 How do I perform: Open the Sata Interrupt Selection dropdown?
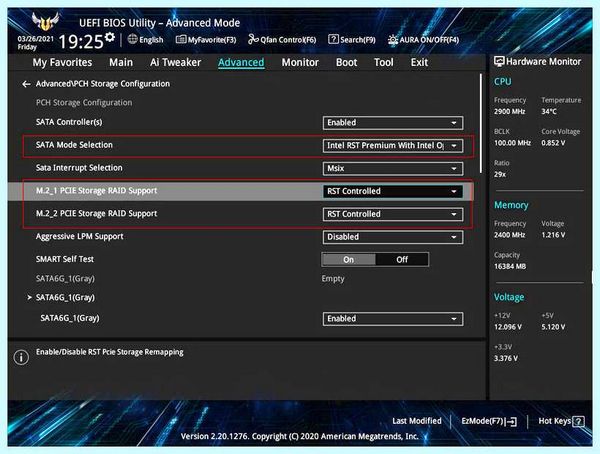click(x=393, y=168)
